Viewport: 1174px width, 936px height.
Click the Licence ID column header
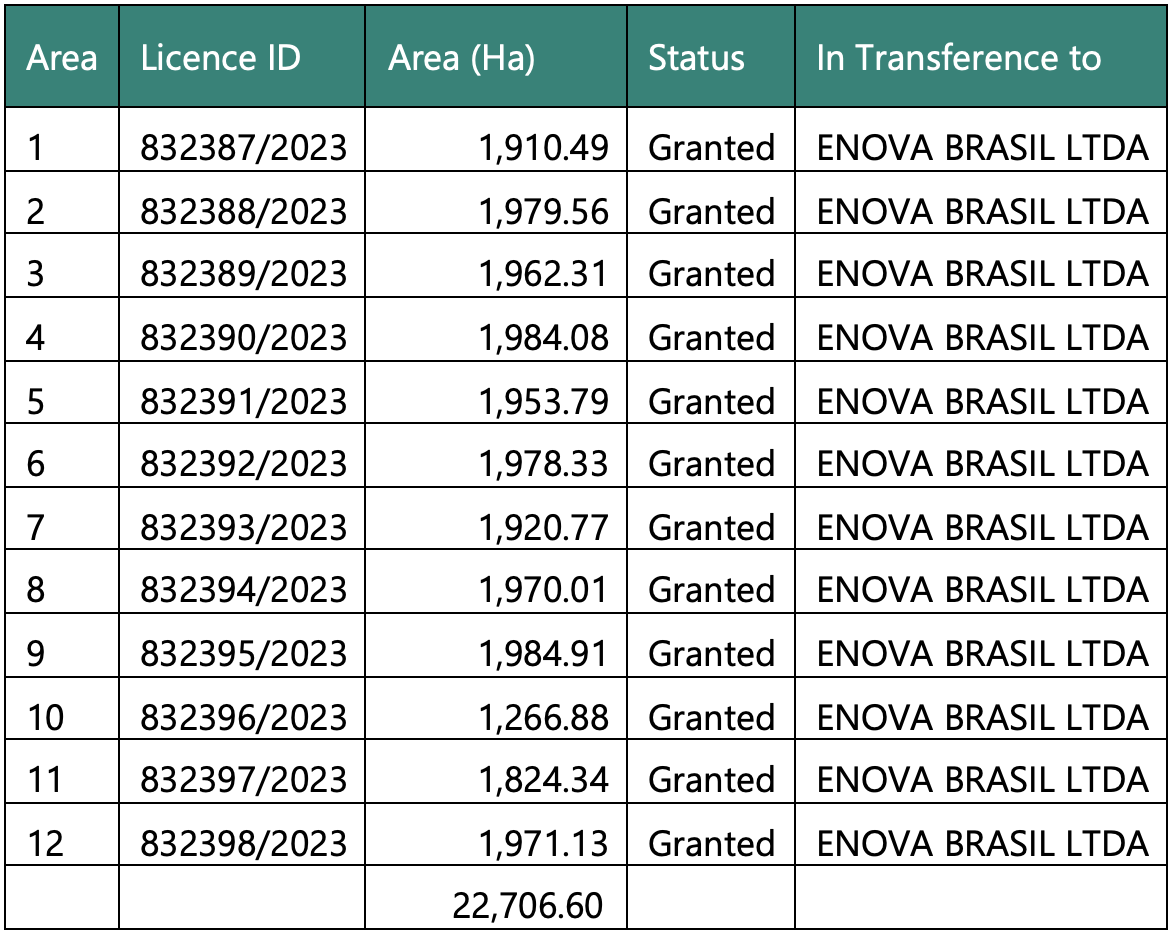[x=220, y=58]
